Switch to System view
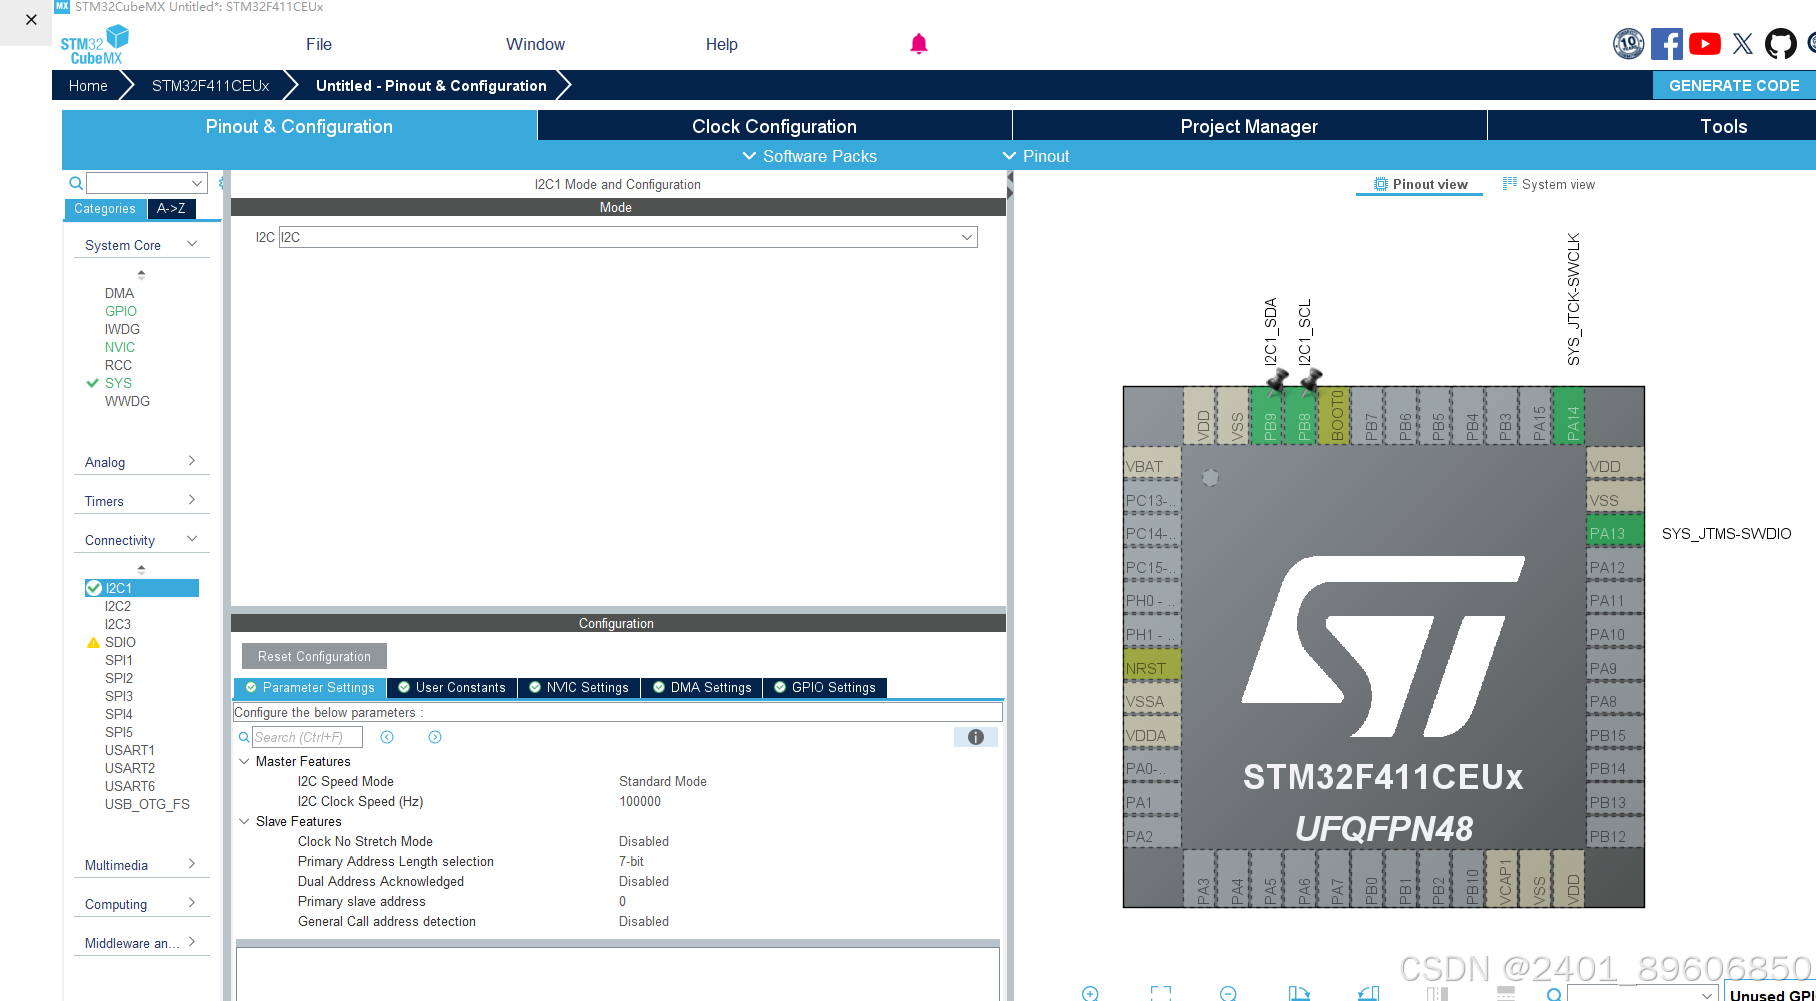Image resolution: width=1816 pixels, height=1001 pixels. (x=1548, y=184)
